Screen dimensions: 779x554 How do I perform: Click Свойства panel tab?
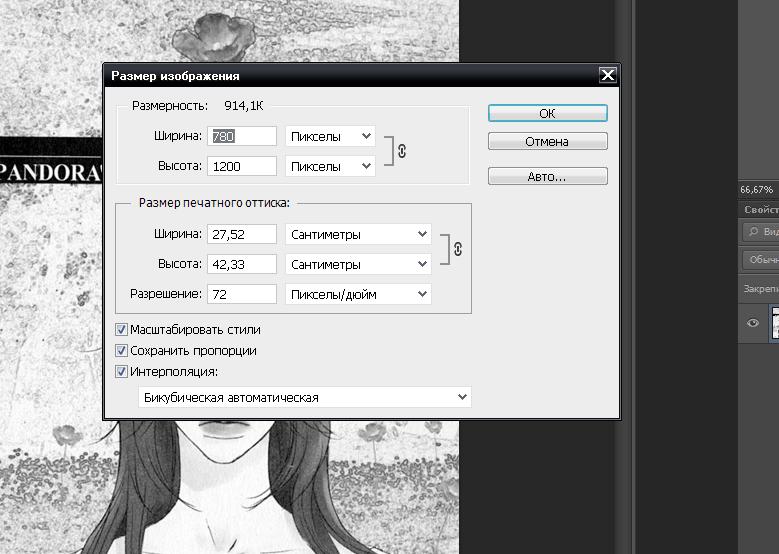point(761,210)
